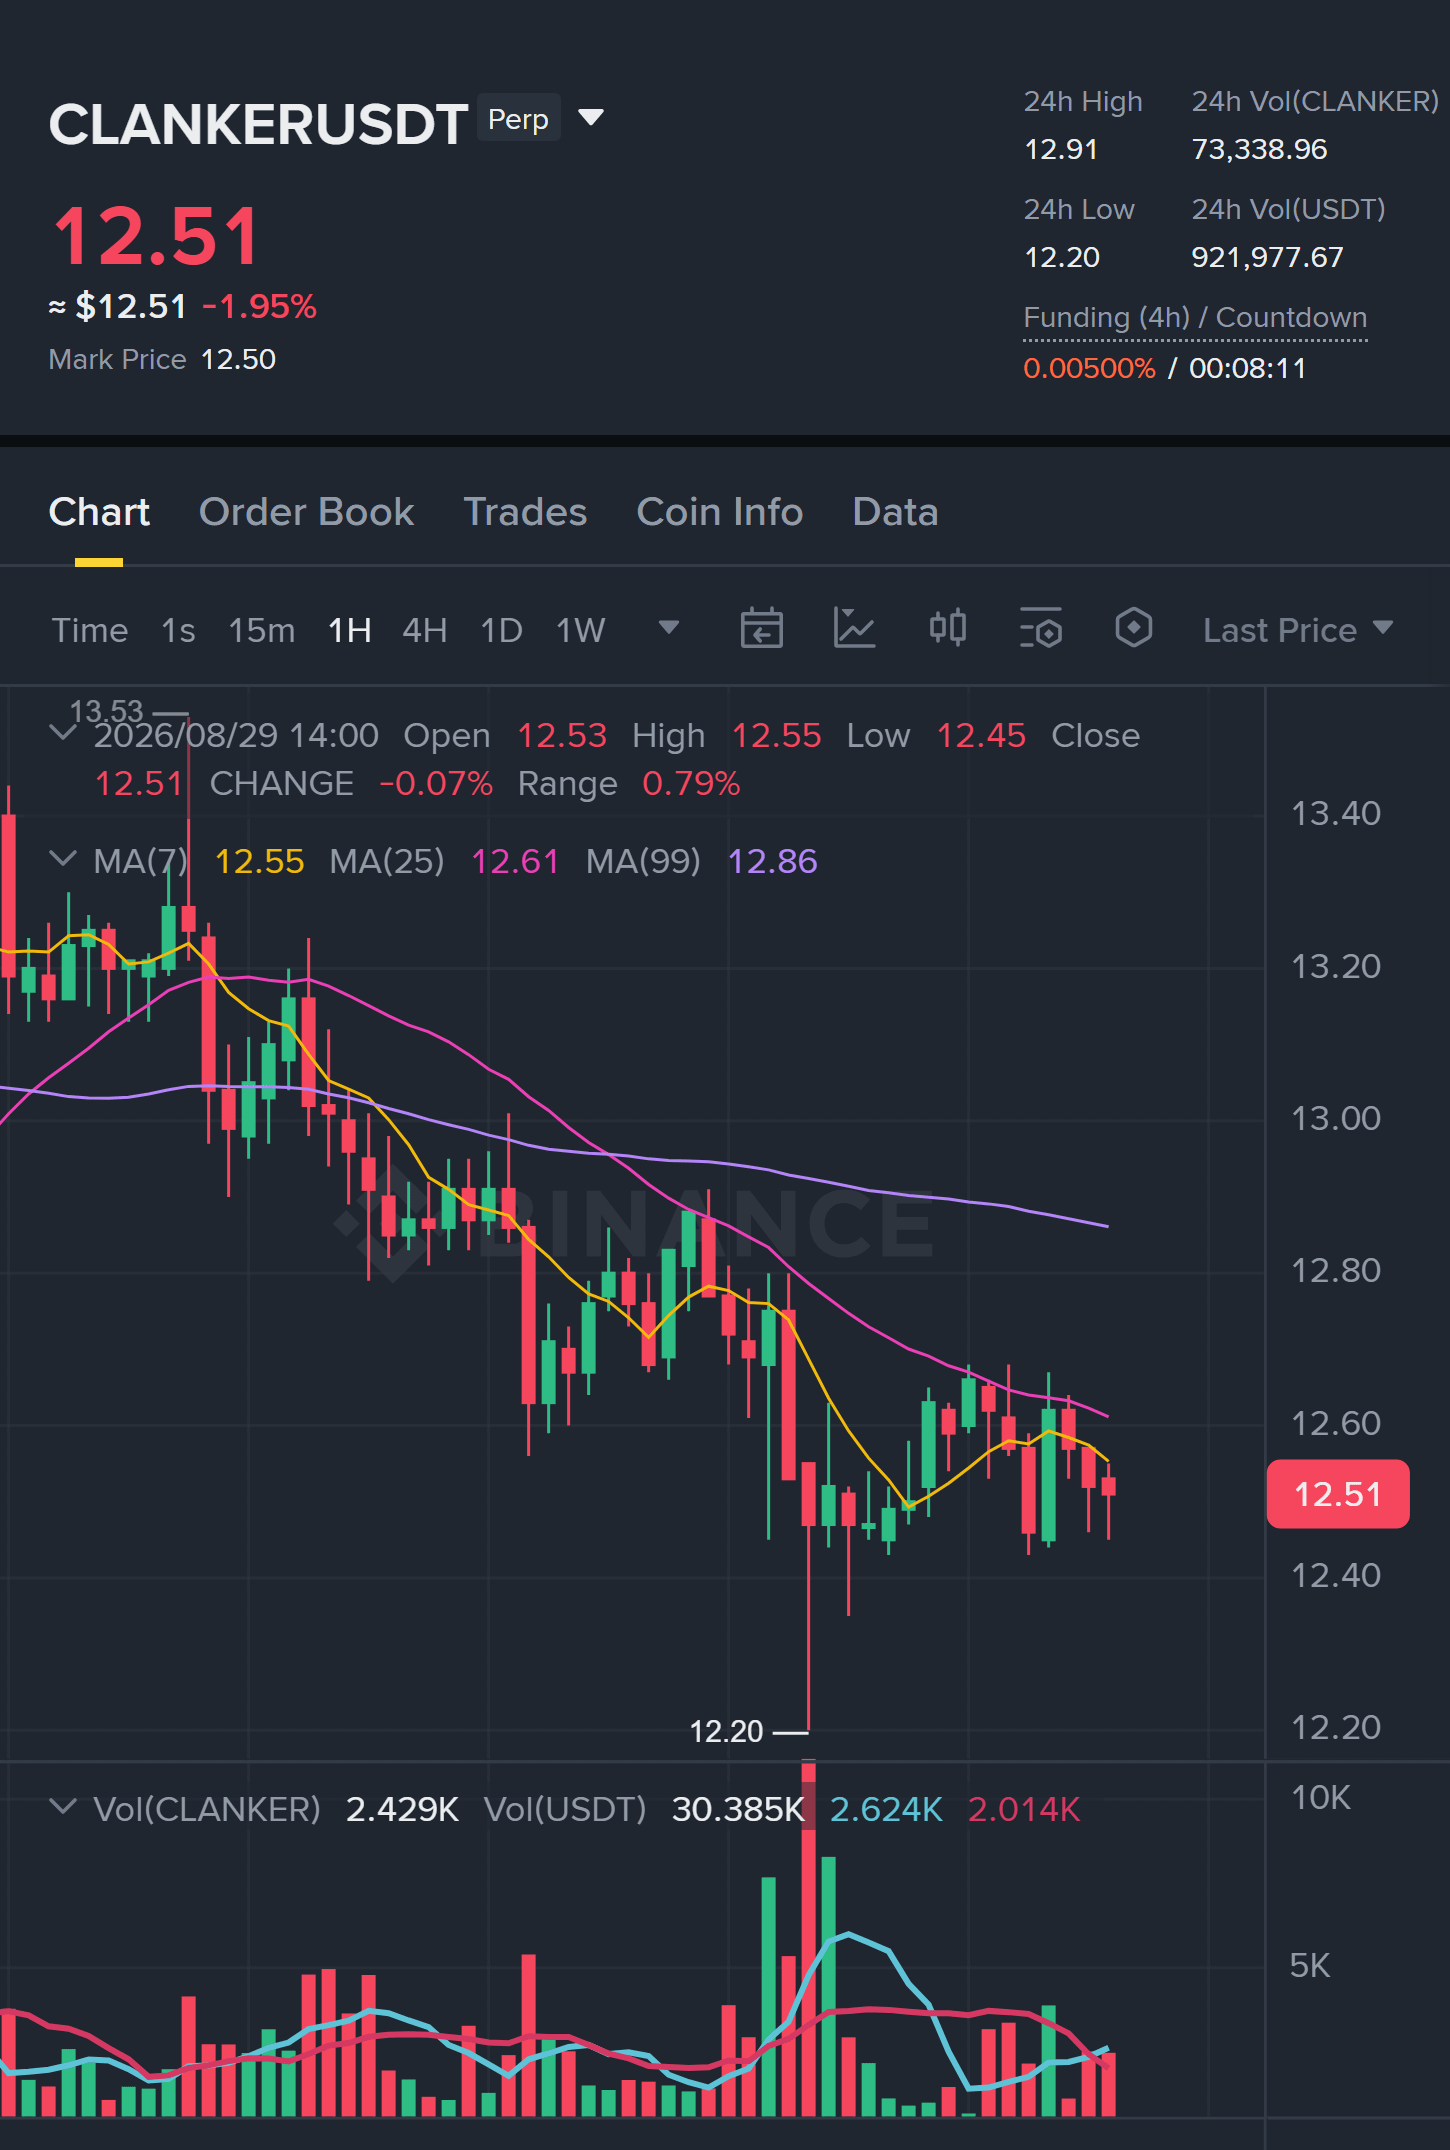Collapse the OHLC candle info row

pos(63,733)
